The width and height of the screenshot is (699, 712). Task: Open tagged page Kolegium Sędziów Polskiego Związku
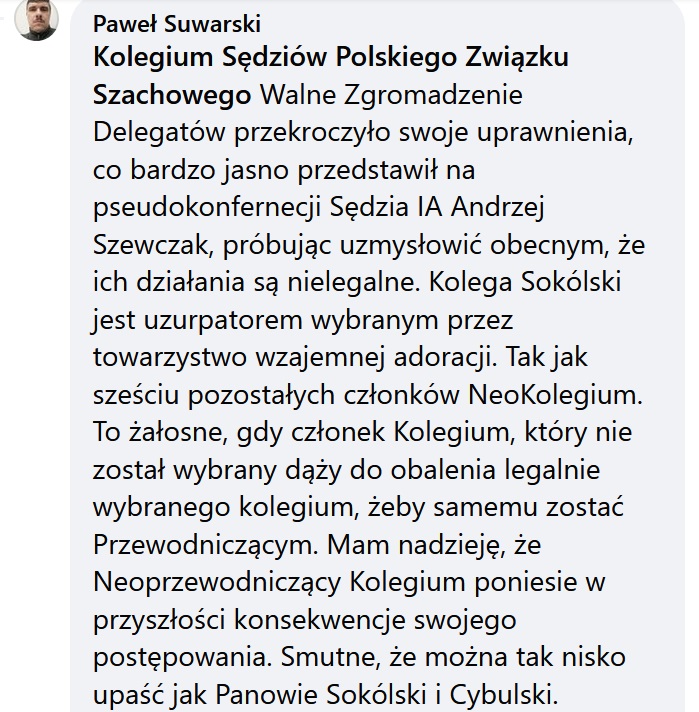pos(331,58)
